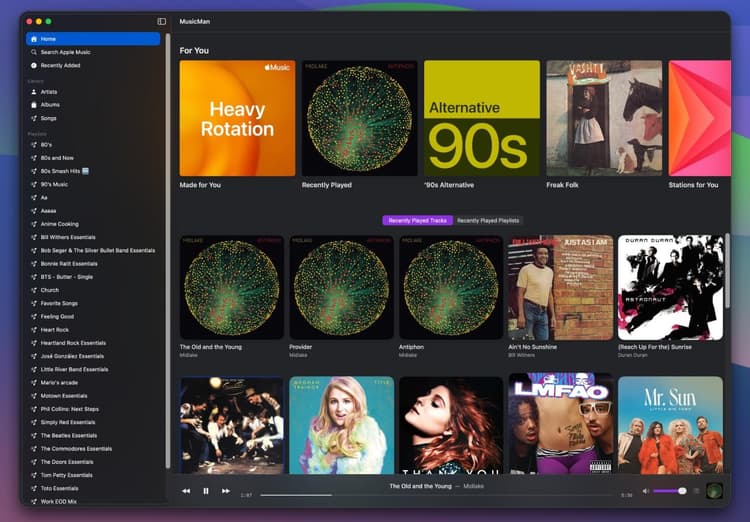Switch to Recently Played Playlists tab
This screenshot has width=750, height=522.
click(x=488, y=221)
